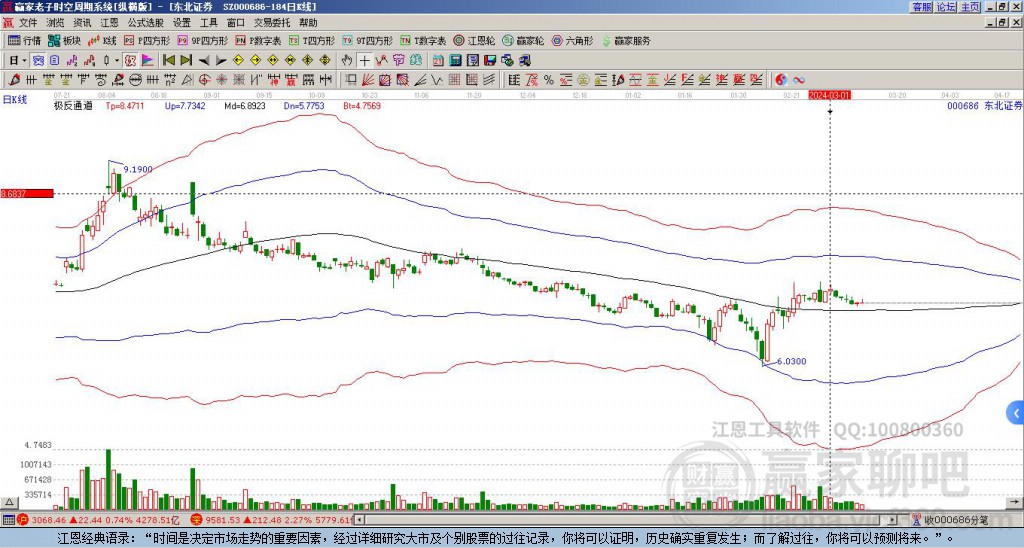Open the 9T四方形 tool
This screenshot has width=1024, height=548.
pyautogui.click(x=368, y=40)
